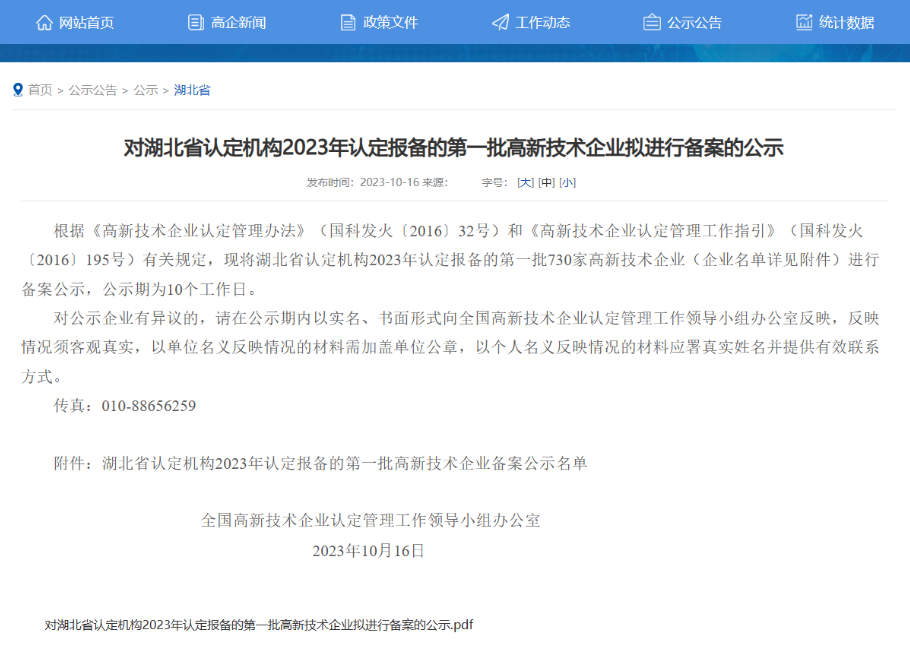Click the paper plane icon beside 工作动态
This screenshot has width=910, height=667.
coord(500,22)
